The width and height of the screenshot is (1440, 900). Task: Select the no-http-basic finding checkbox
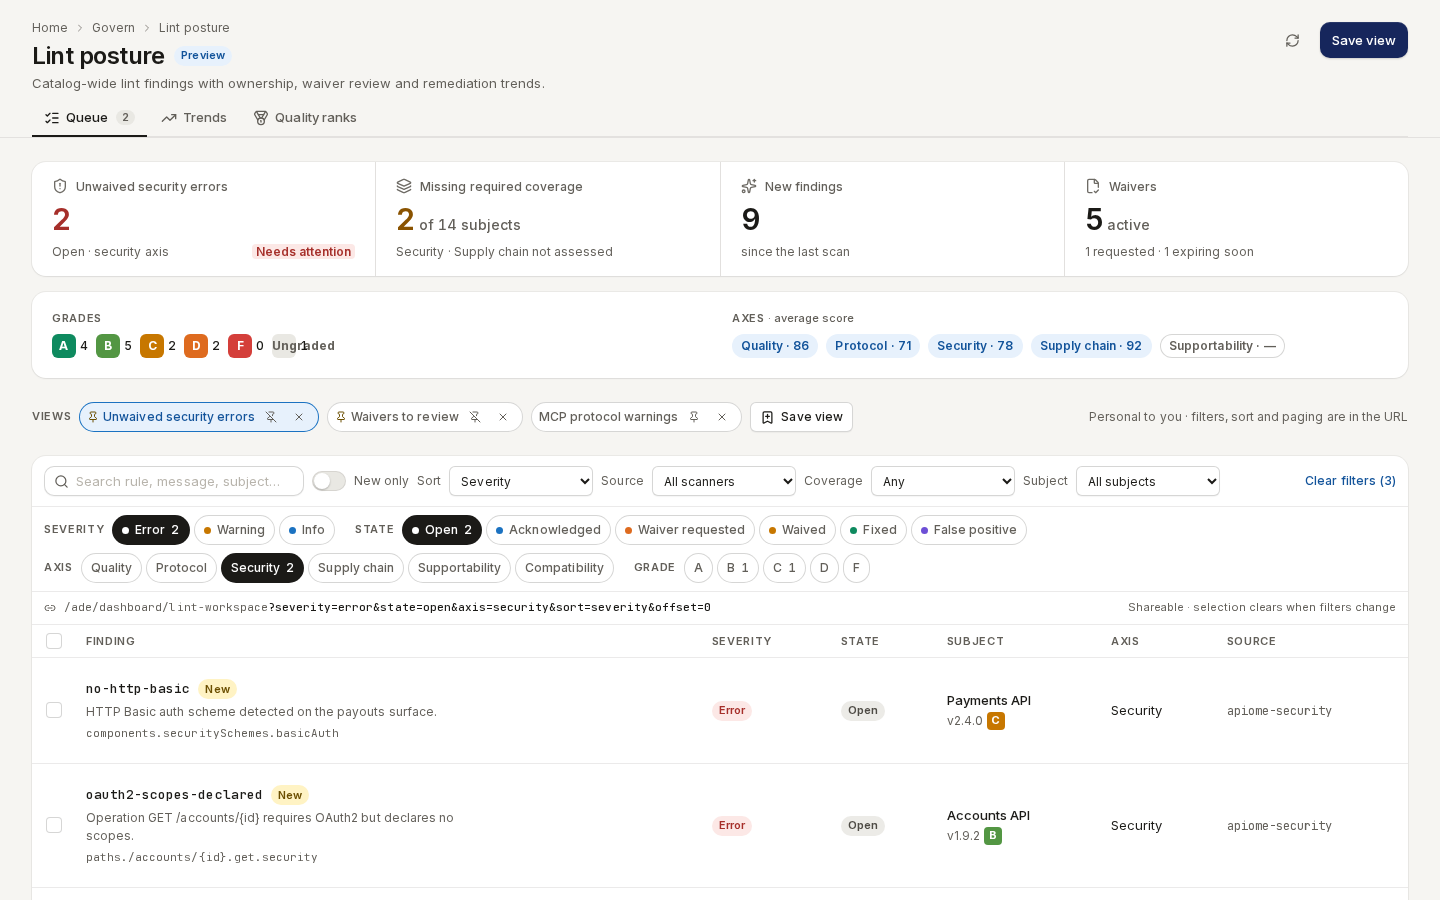click(x=54, y=710)
